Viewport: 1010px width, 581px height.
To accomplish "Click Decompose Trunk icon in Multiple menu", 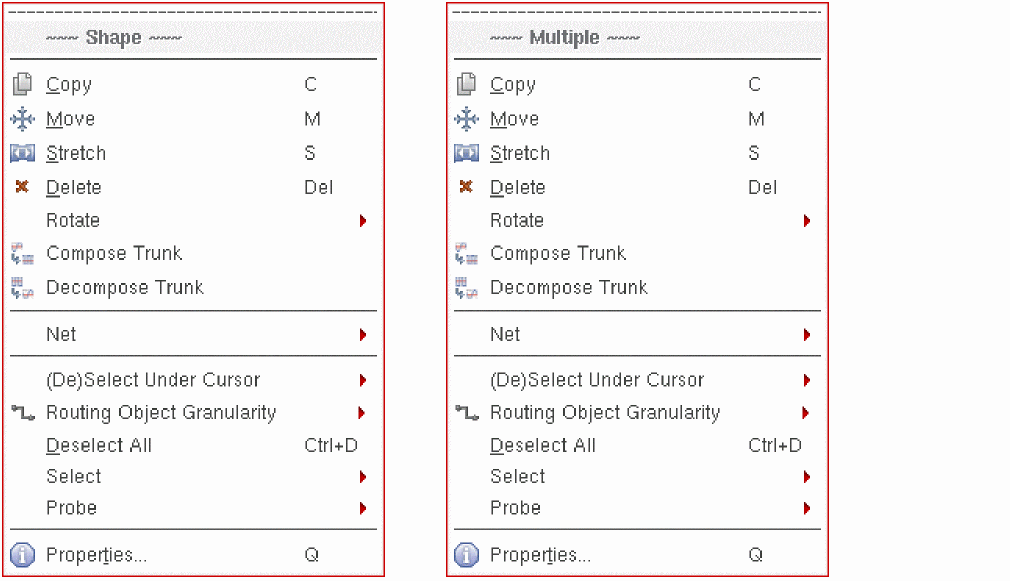I will point(466,288).
